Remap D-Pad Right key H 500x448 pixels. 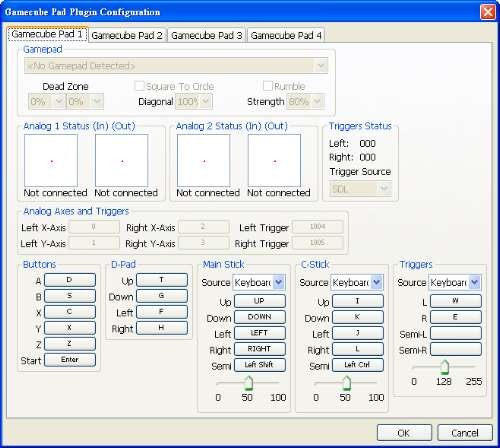pos(162,328)
